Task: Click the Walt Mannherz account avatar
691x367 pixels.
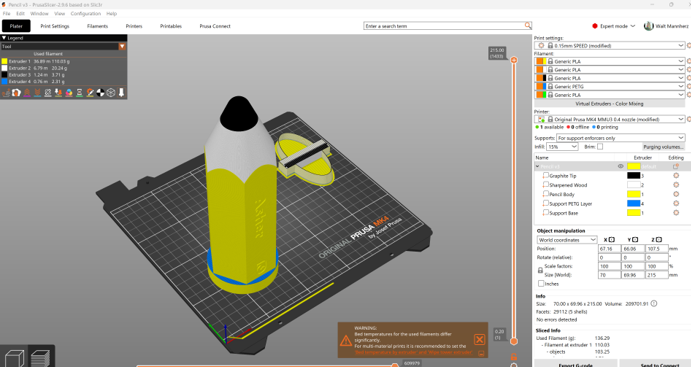Action: (648, 26)
